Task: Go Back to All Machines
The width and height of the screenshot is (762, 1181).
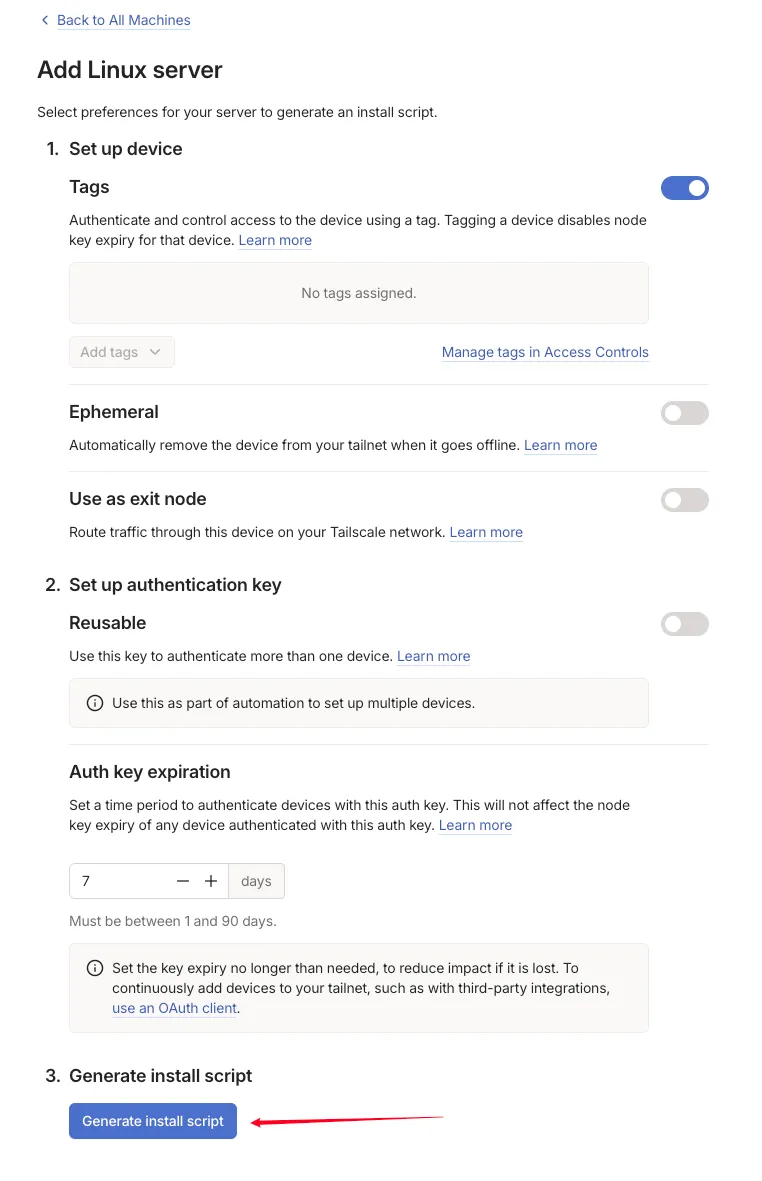Action: click(x=123, y=20)
